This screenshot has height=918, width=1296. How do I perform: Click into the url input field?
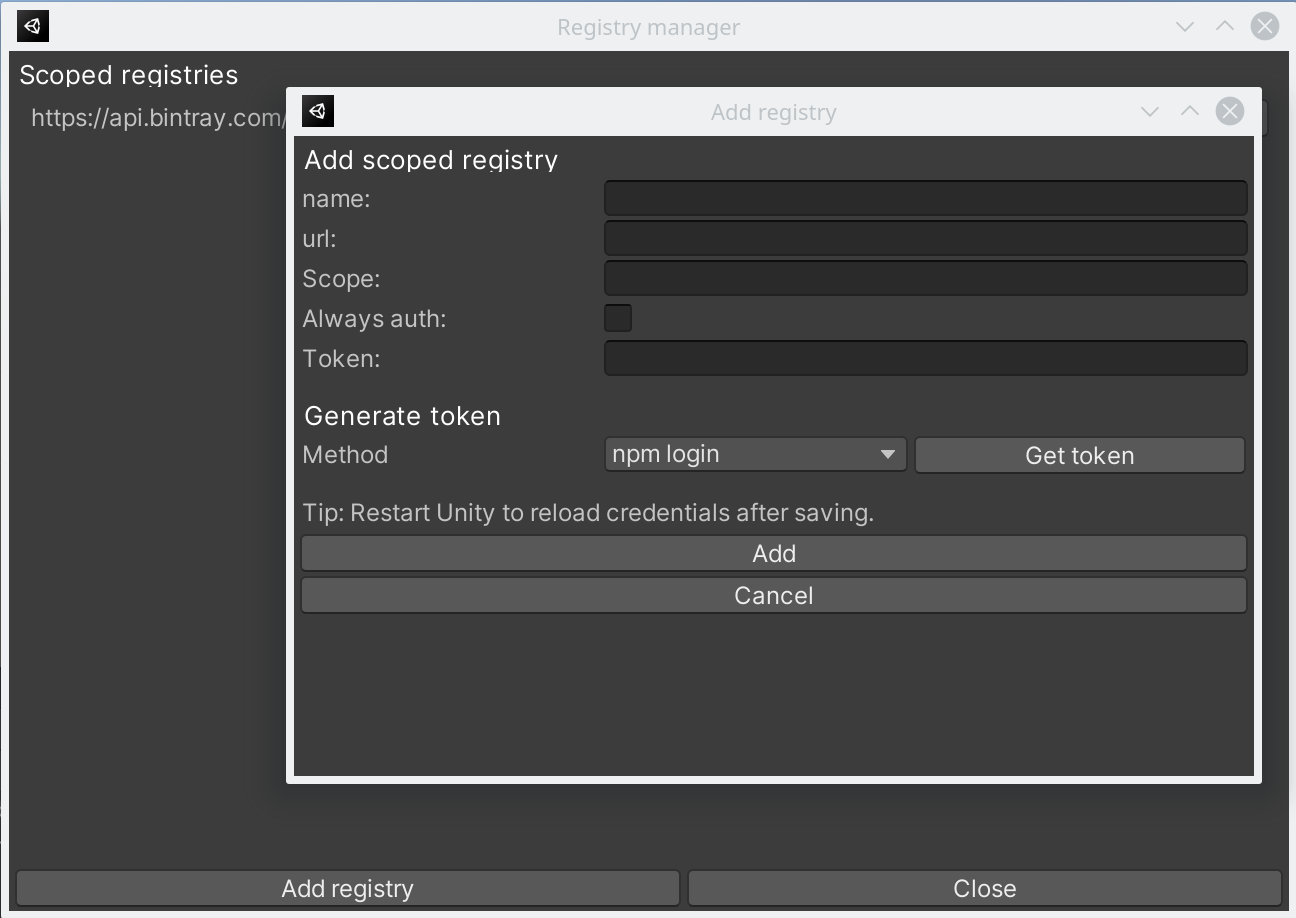[925, 238]
